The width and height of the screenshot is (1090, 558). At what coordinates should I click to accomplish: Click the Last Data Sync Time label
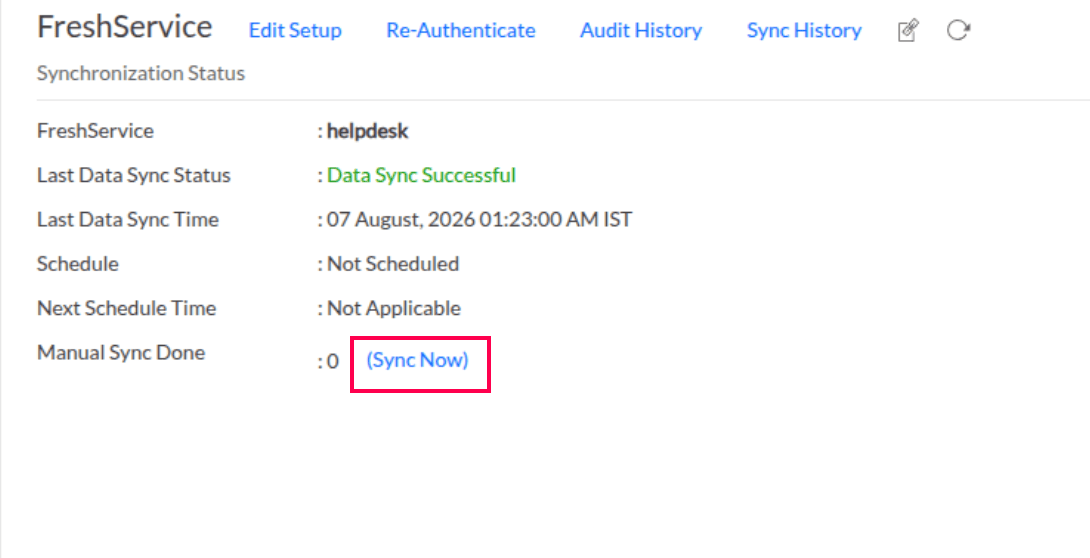(128, 220)
